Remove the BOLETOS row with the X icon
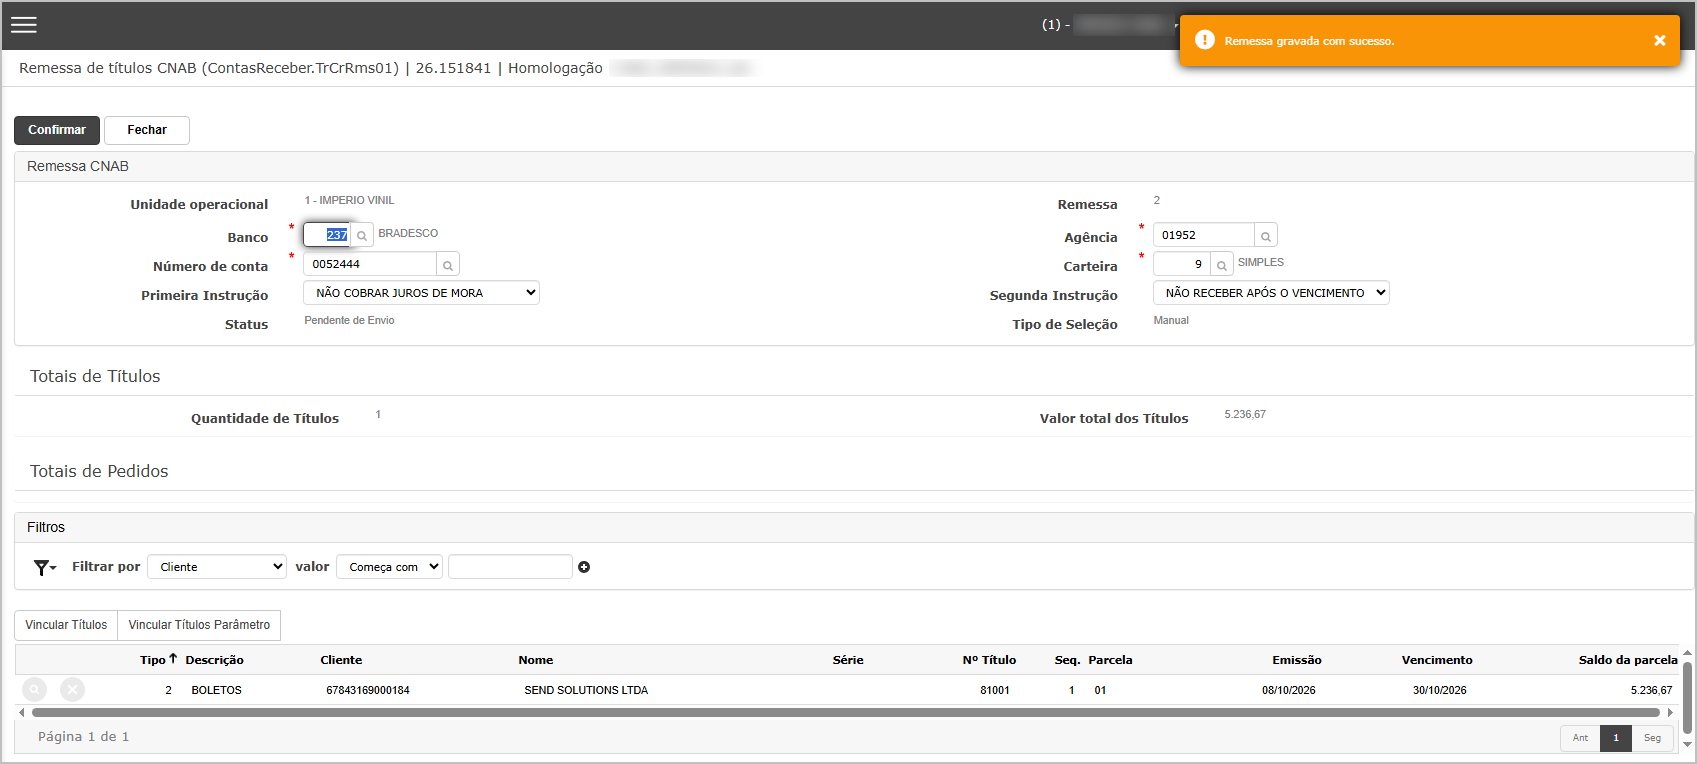Viewport: 1697px width, 764px height. click(x=72, y=690)
